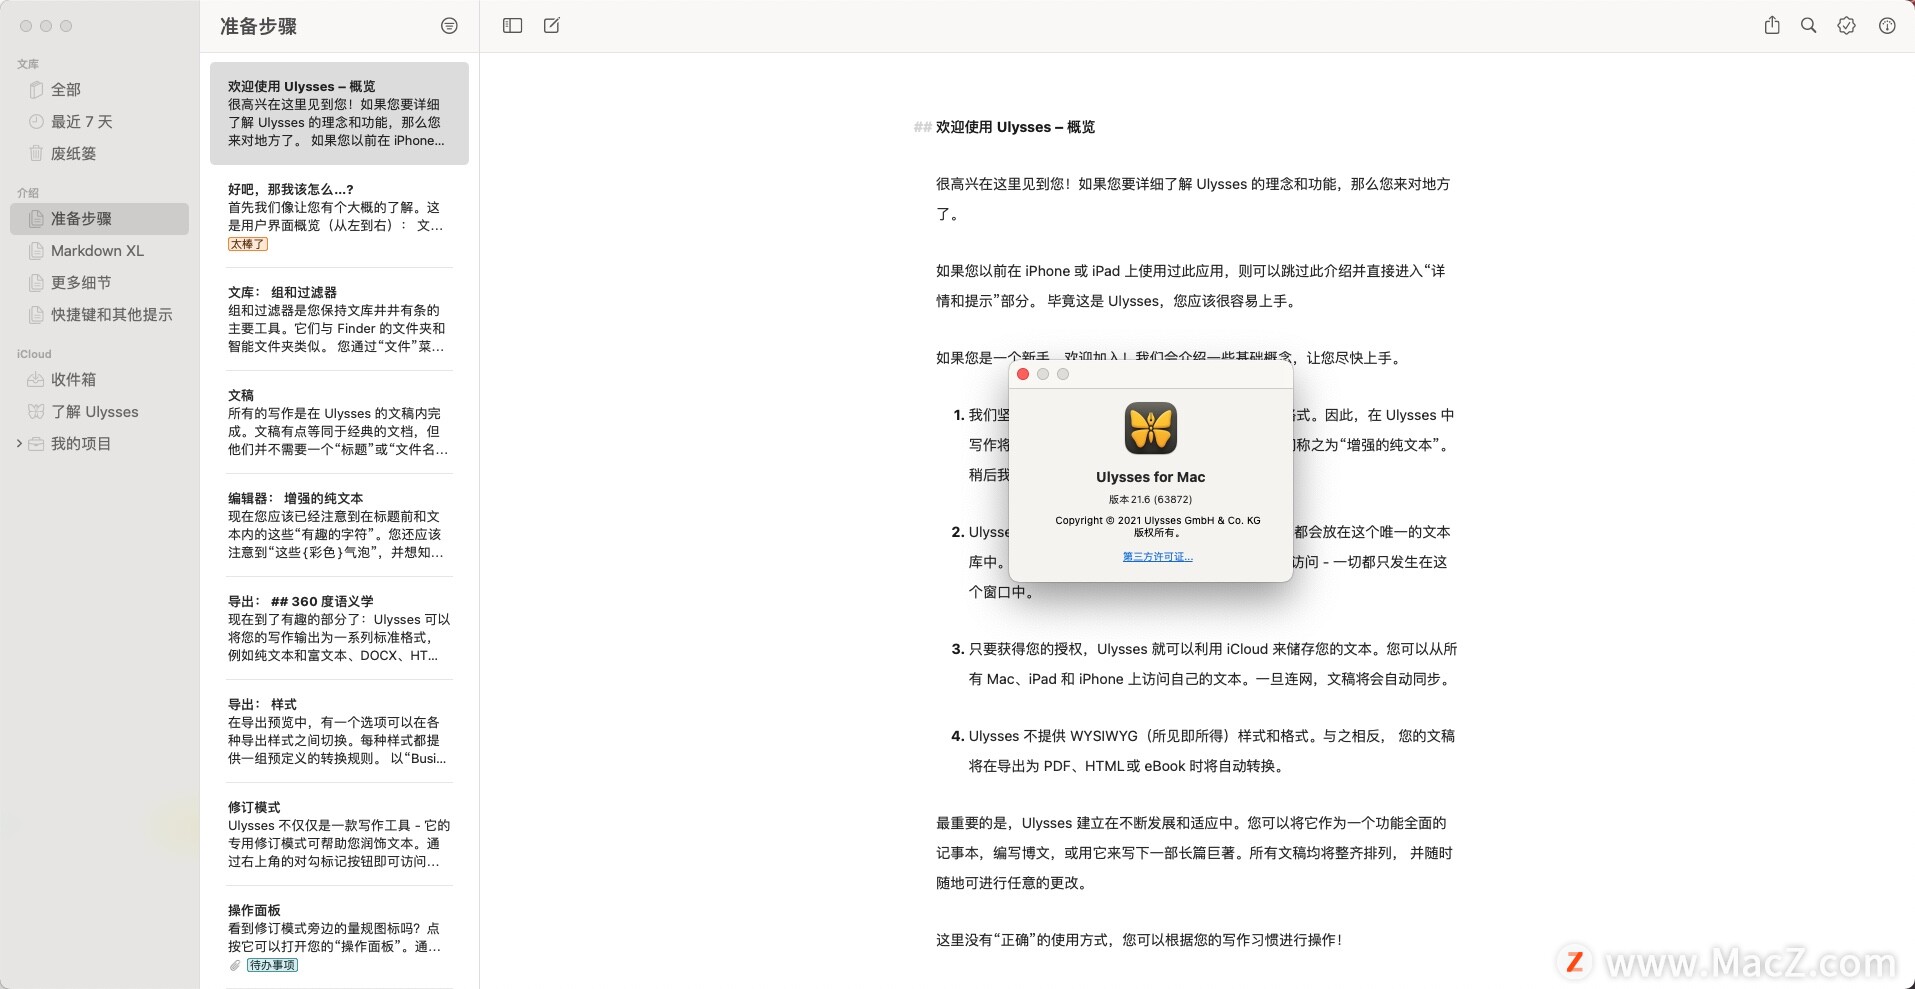Click the sheet icon beside 更多细节

tap(36, 283)
